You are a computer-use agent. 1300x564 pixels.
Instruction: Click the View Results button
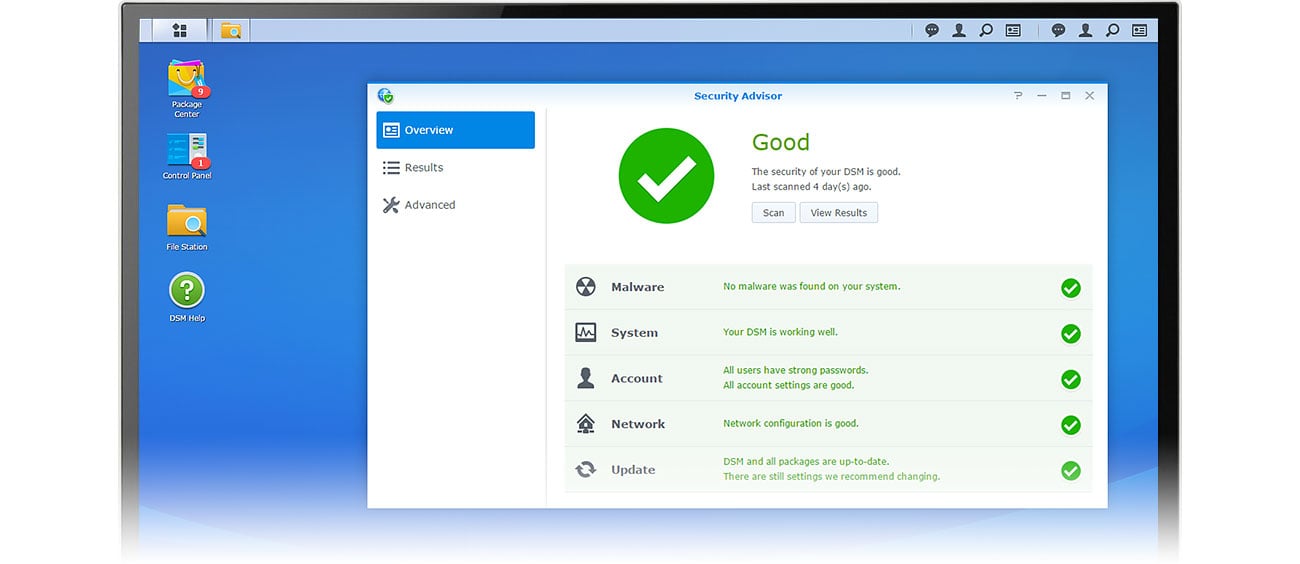pos(839,213)
